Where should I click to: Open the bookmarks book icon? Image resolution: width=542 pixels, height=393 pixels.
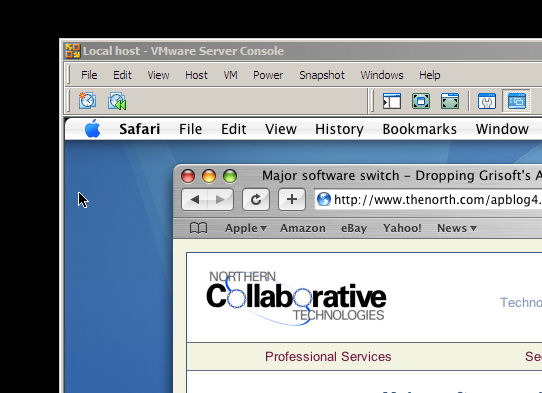(199, 228)
